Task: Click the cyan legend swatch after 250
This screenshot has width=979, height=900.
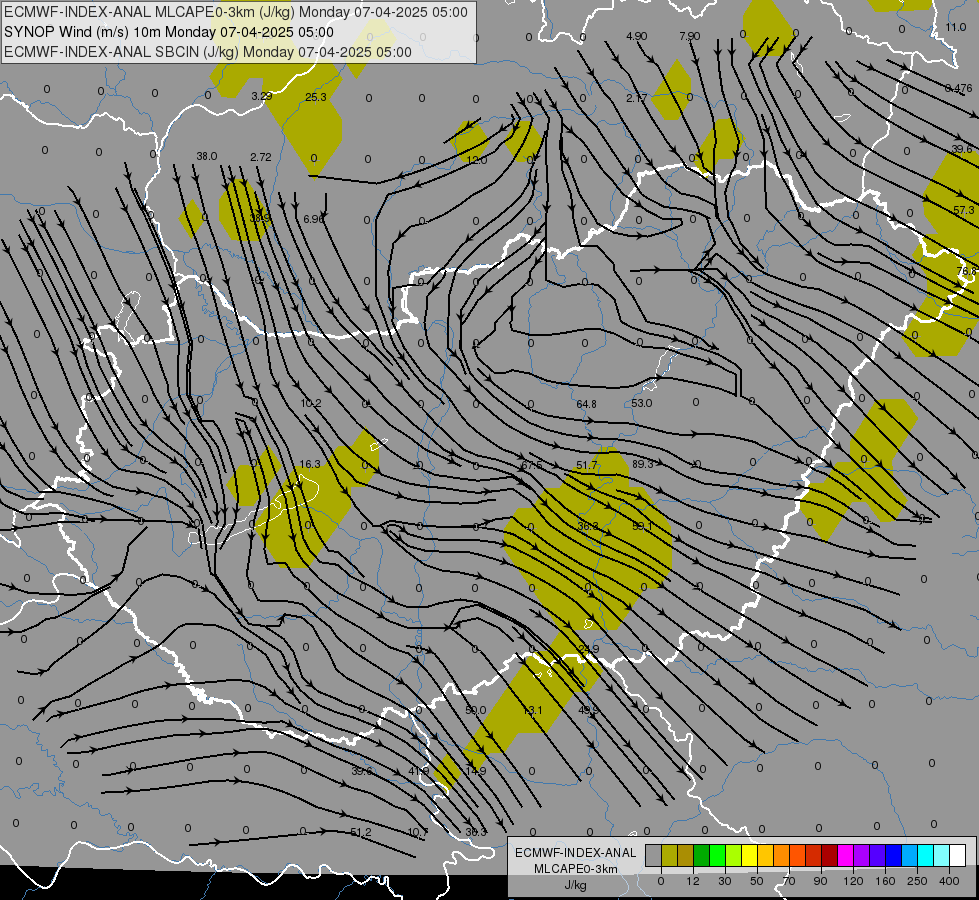Action: 925,855
